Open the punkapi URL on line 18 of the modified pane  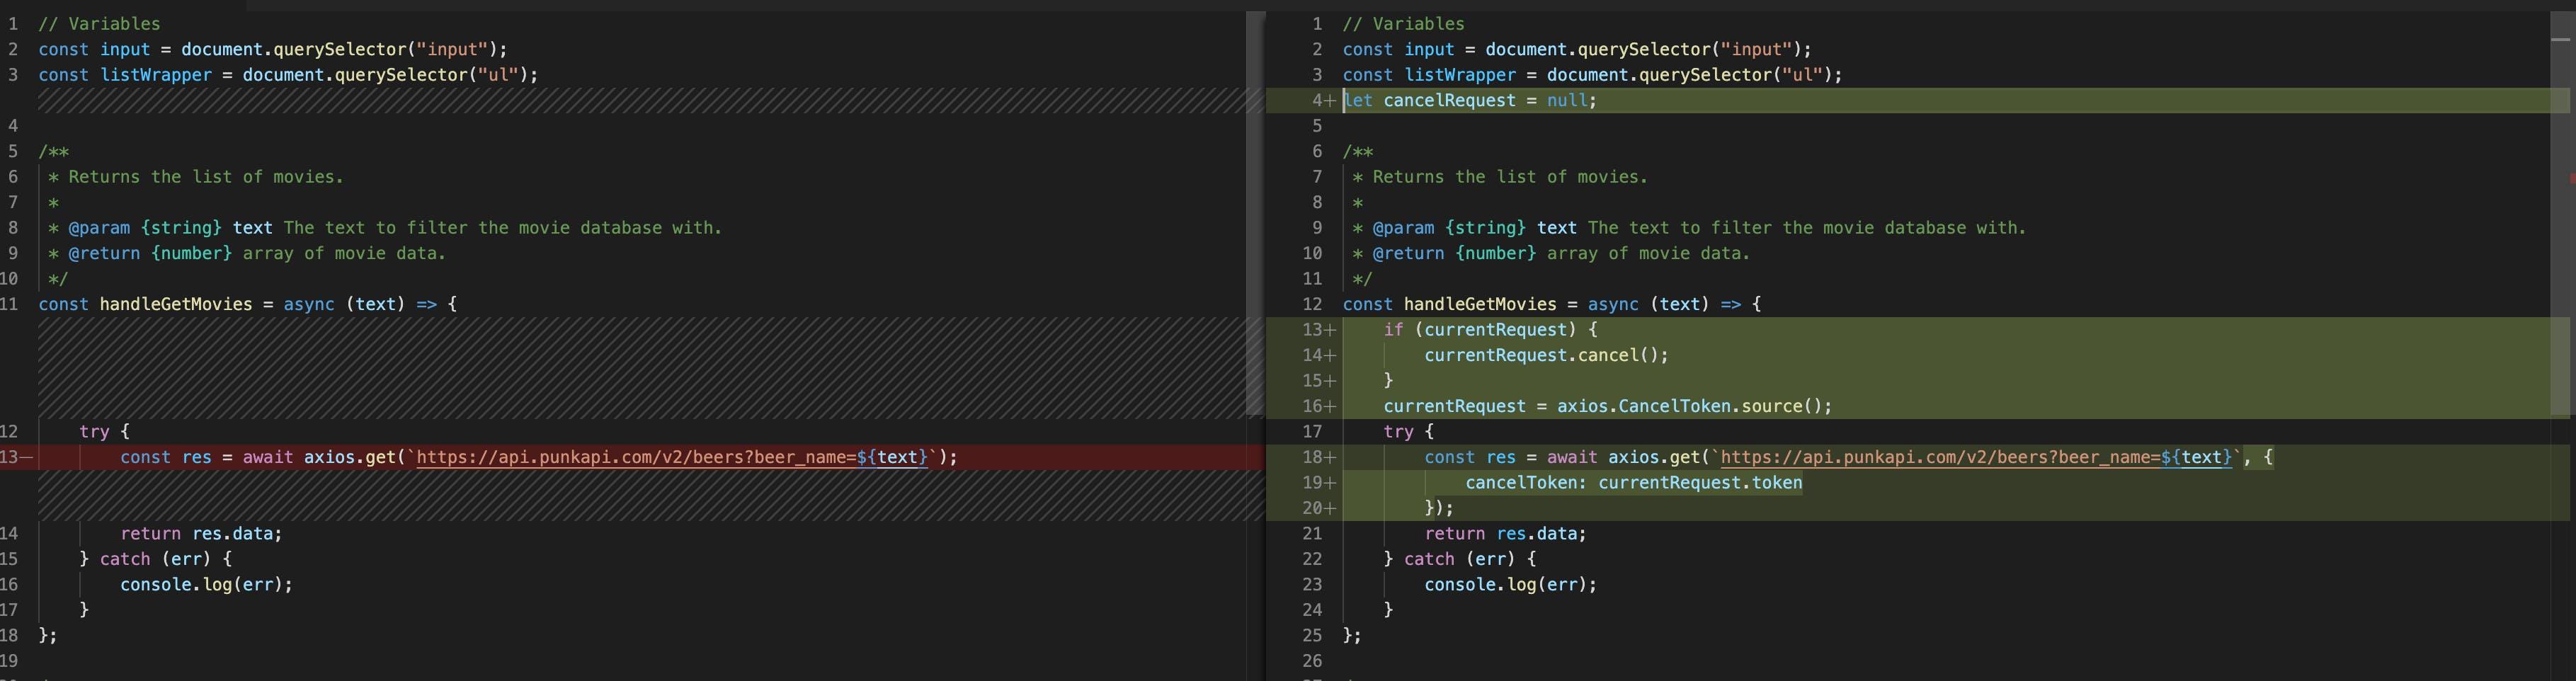point(1976,457)
